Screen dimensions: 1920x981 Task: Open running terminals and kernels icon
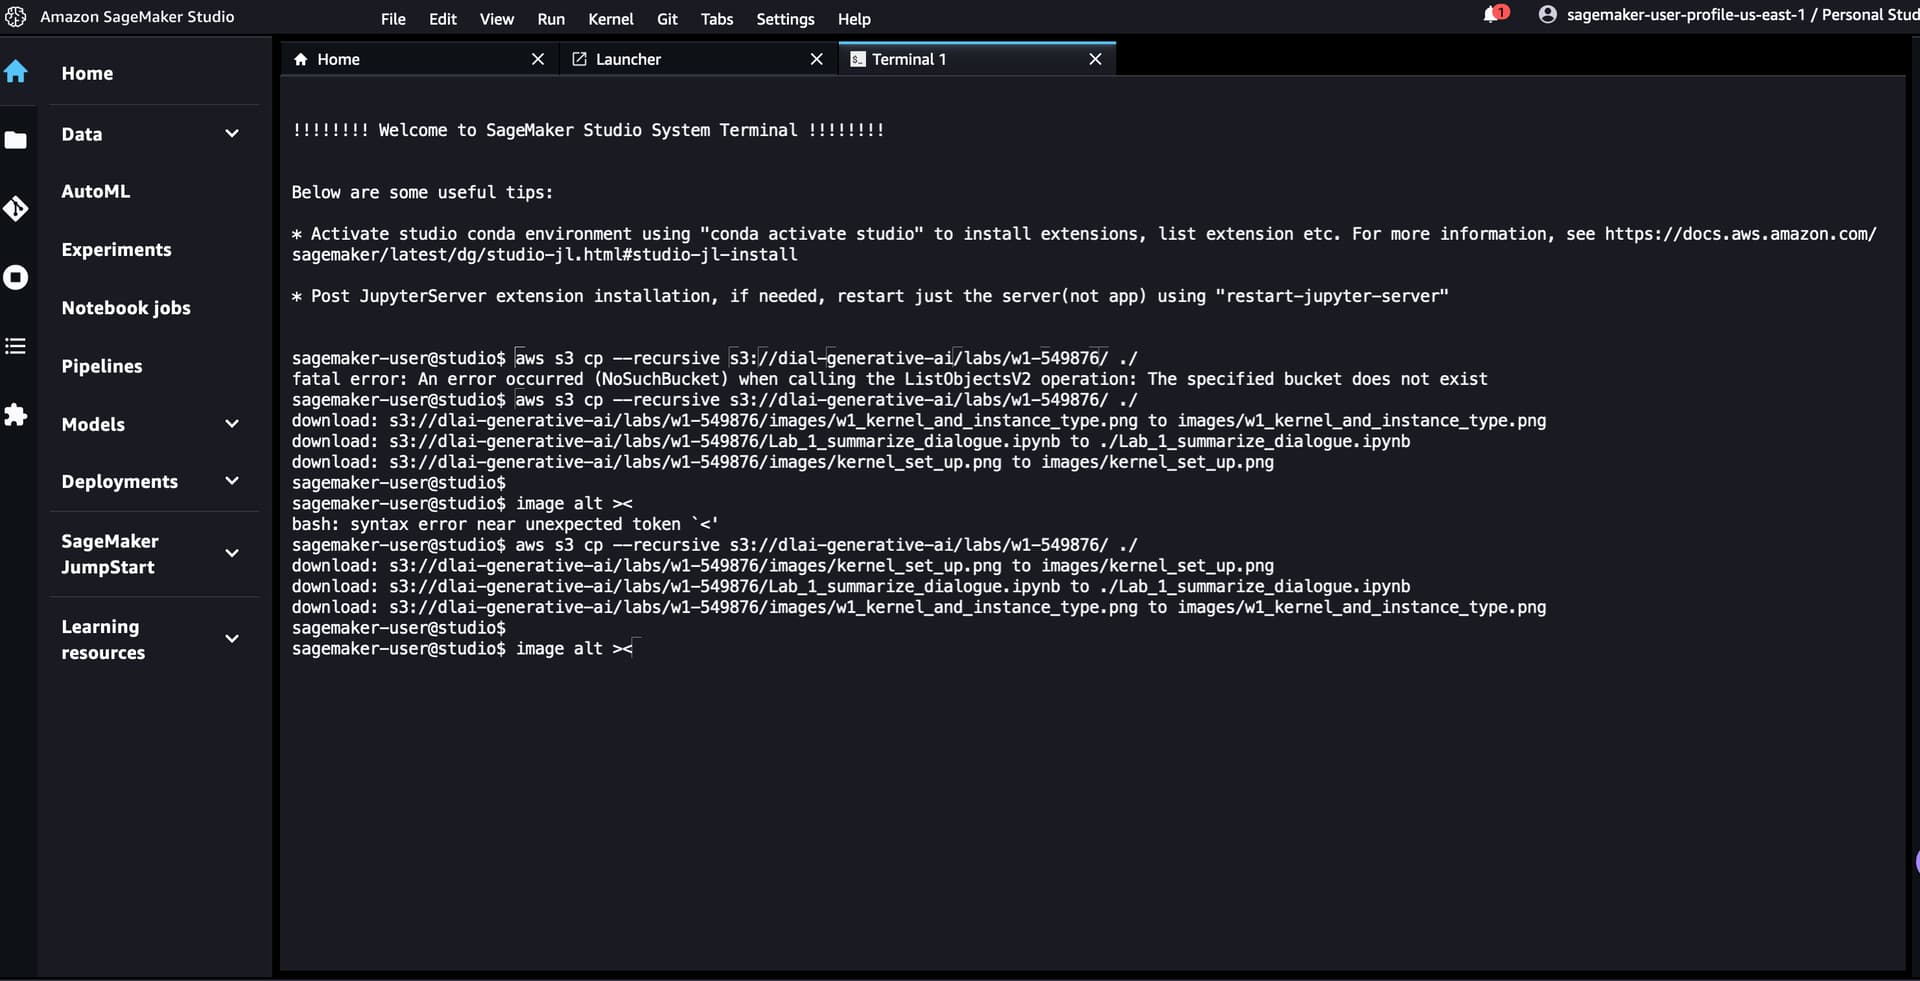click(x=16, y=277)
